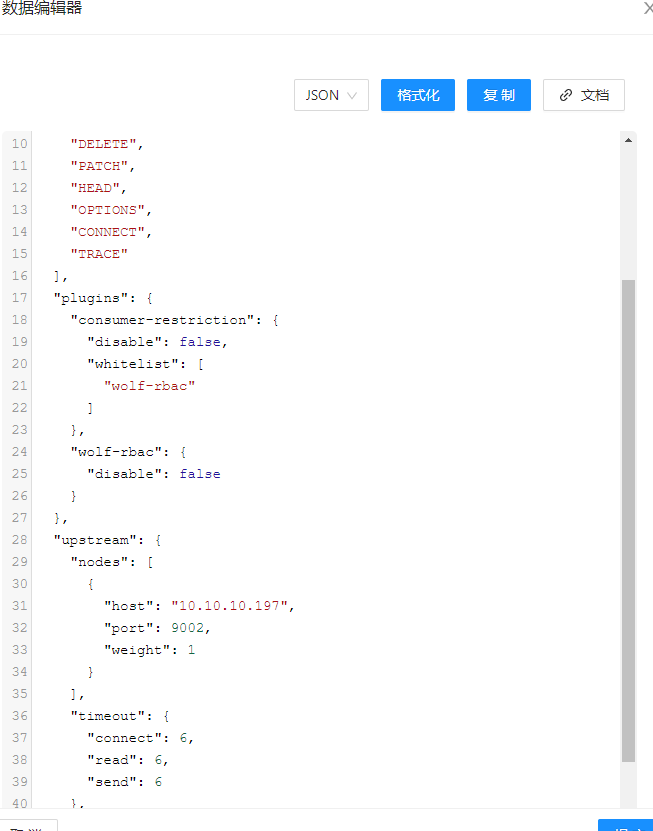Click the false value on line 25

[199, 474]
